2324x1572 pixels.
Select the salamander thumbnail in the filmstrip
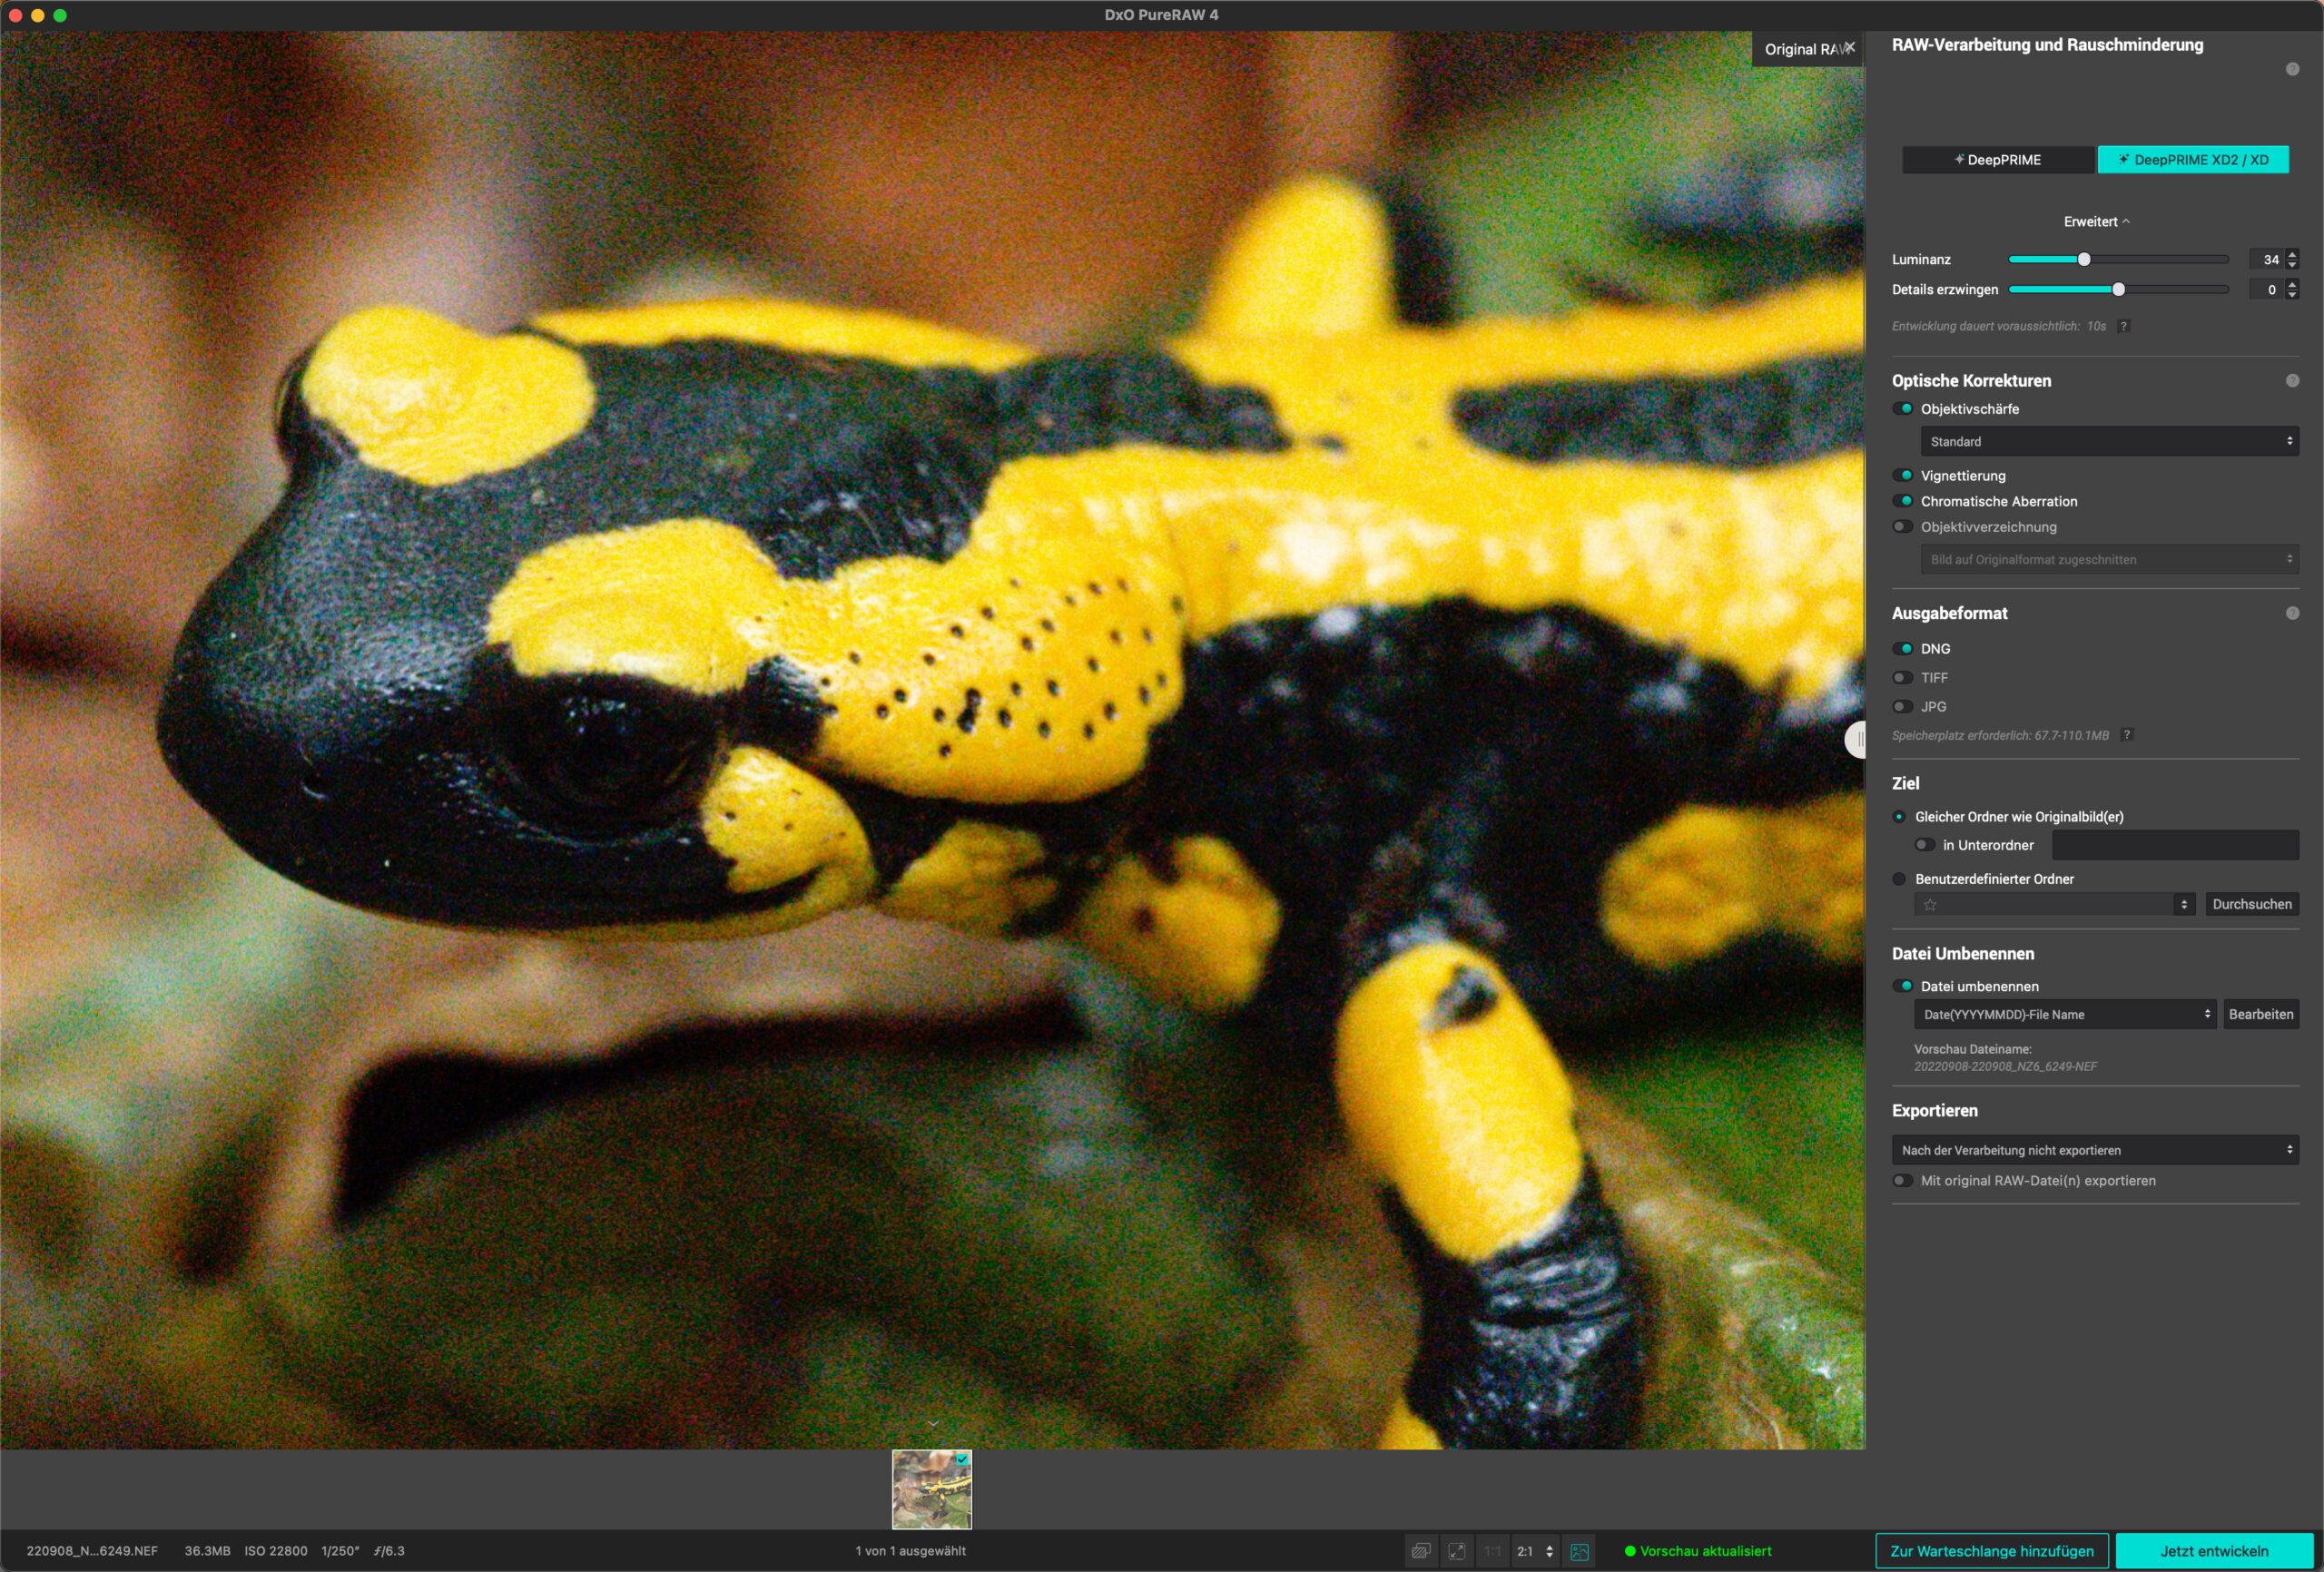coord(932,1490)
